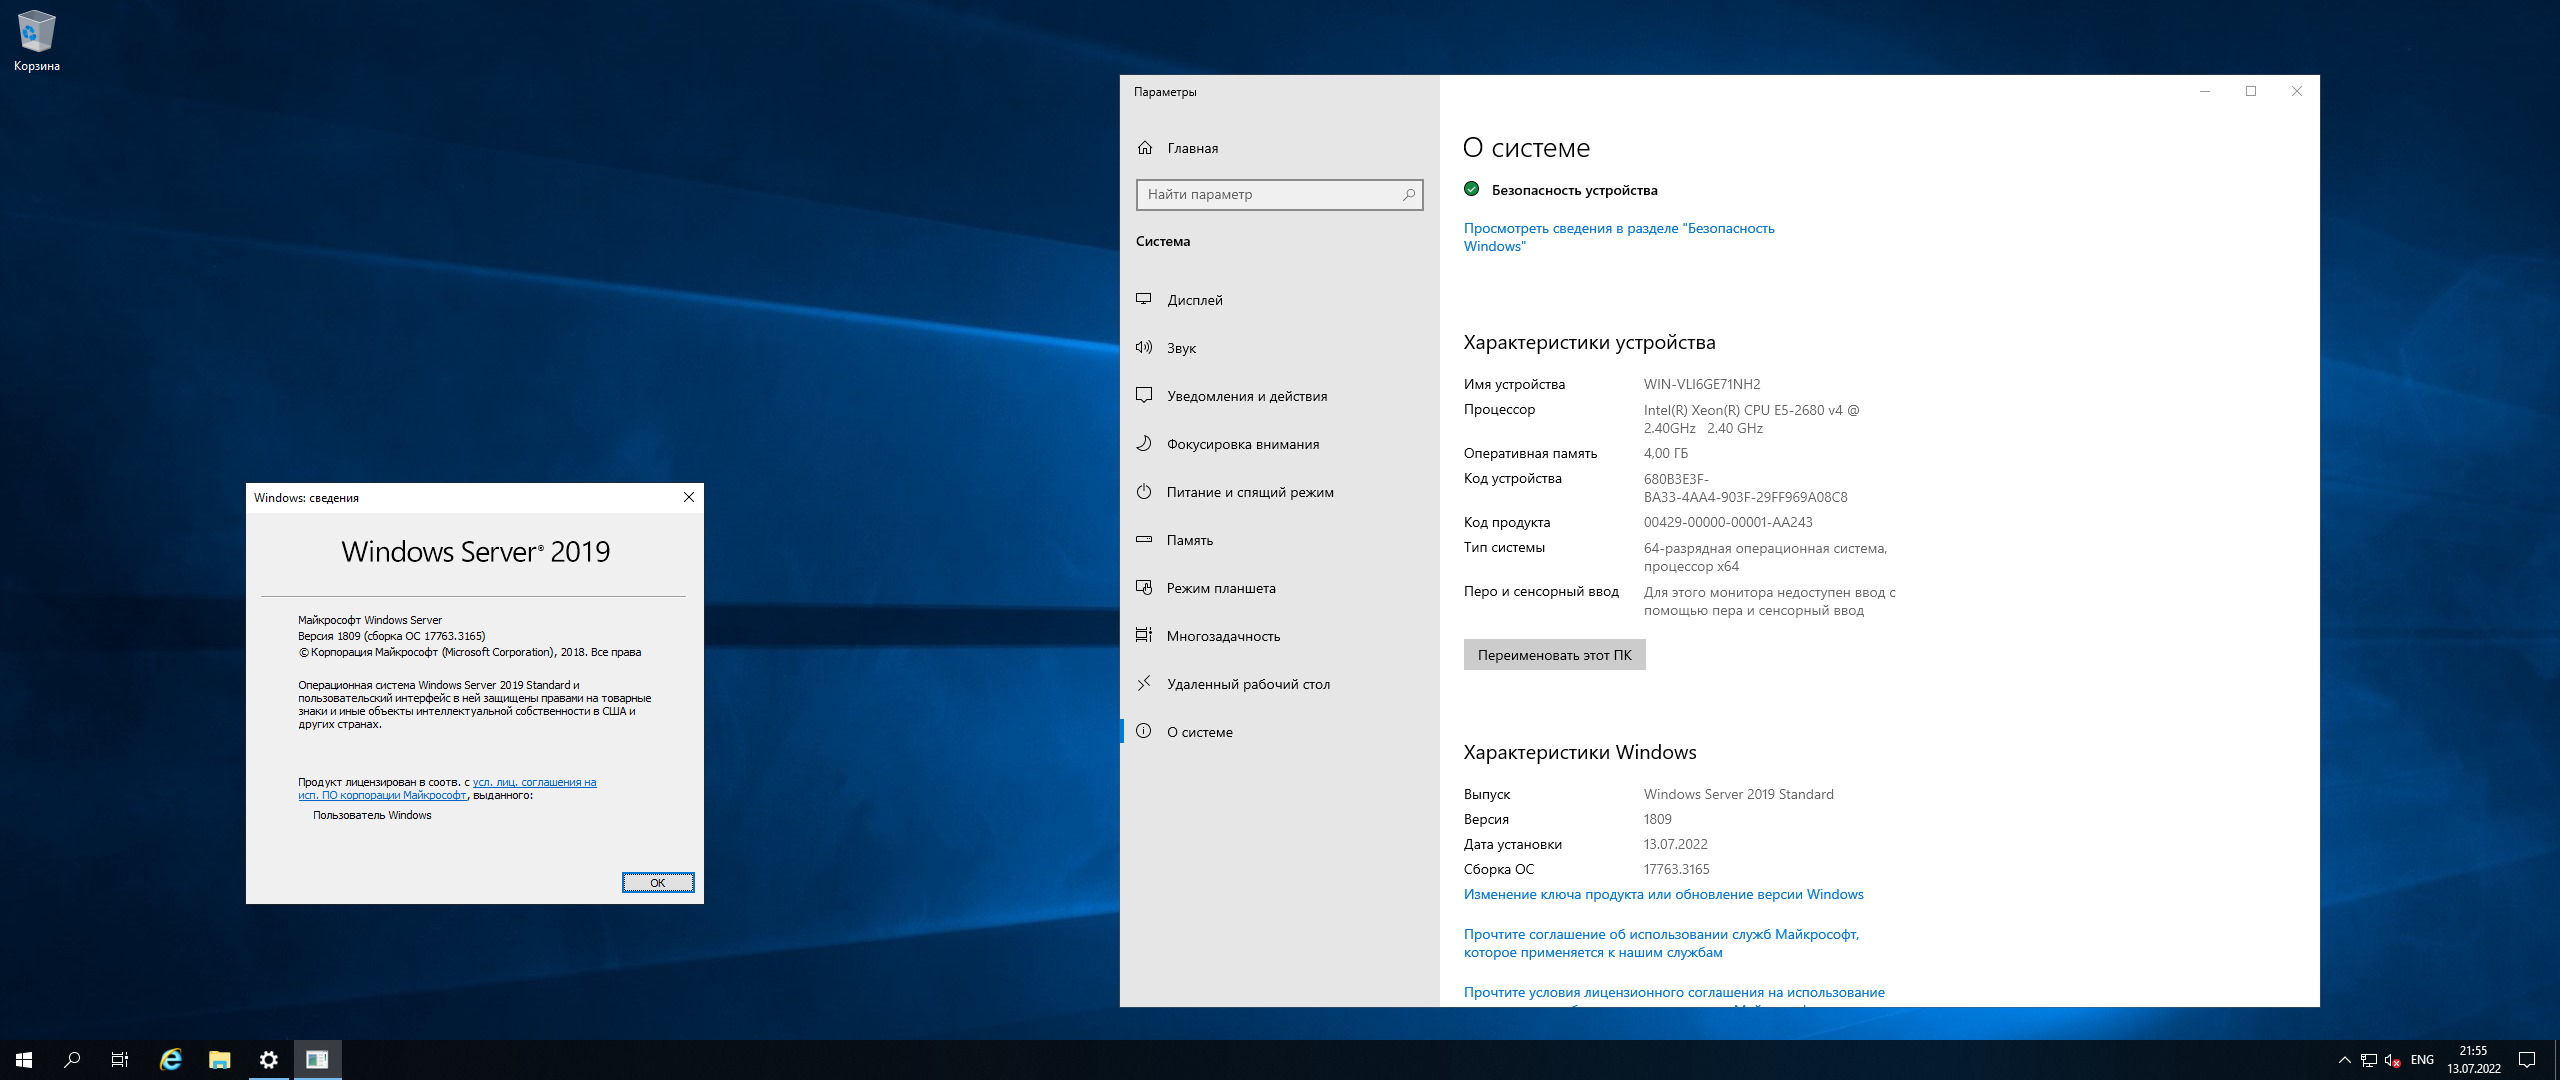Open Питание и спящий режим settings page

1280,492
